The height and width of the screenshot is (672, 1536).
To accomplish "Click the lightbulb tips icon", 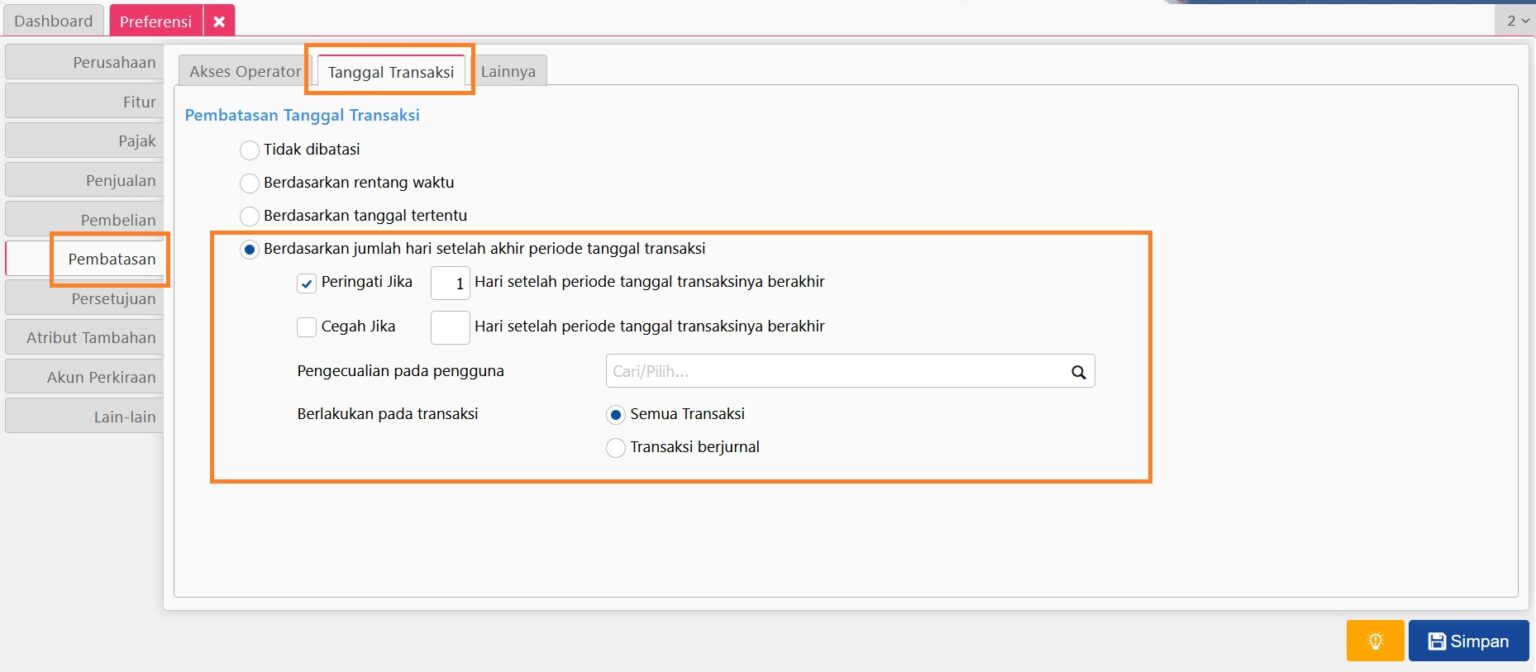I will click(1374, 640).
